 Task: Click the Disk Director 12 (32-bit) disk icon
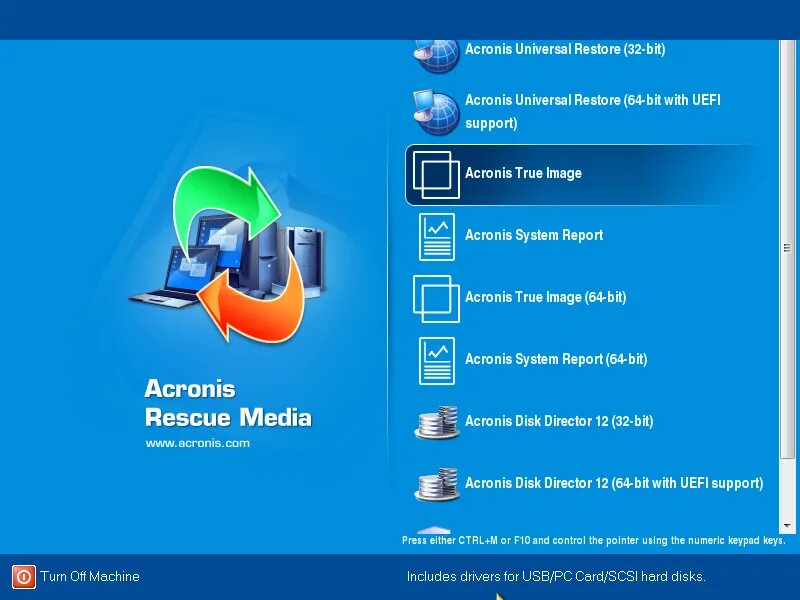click(437, 422)
